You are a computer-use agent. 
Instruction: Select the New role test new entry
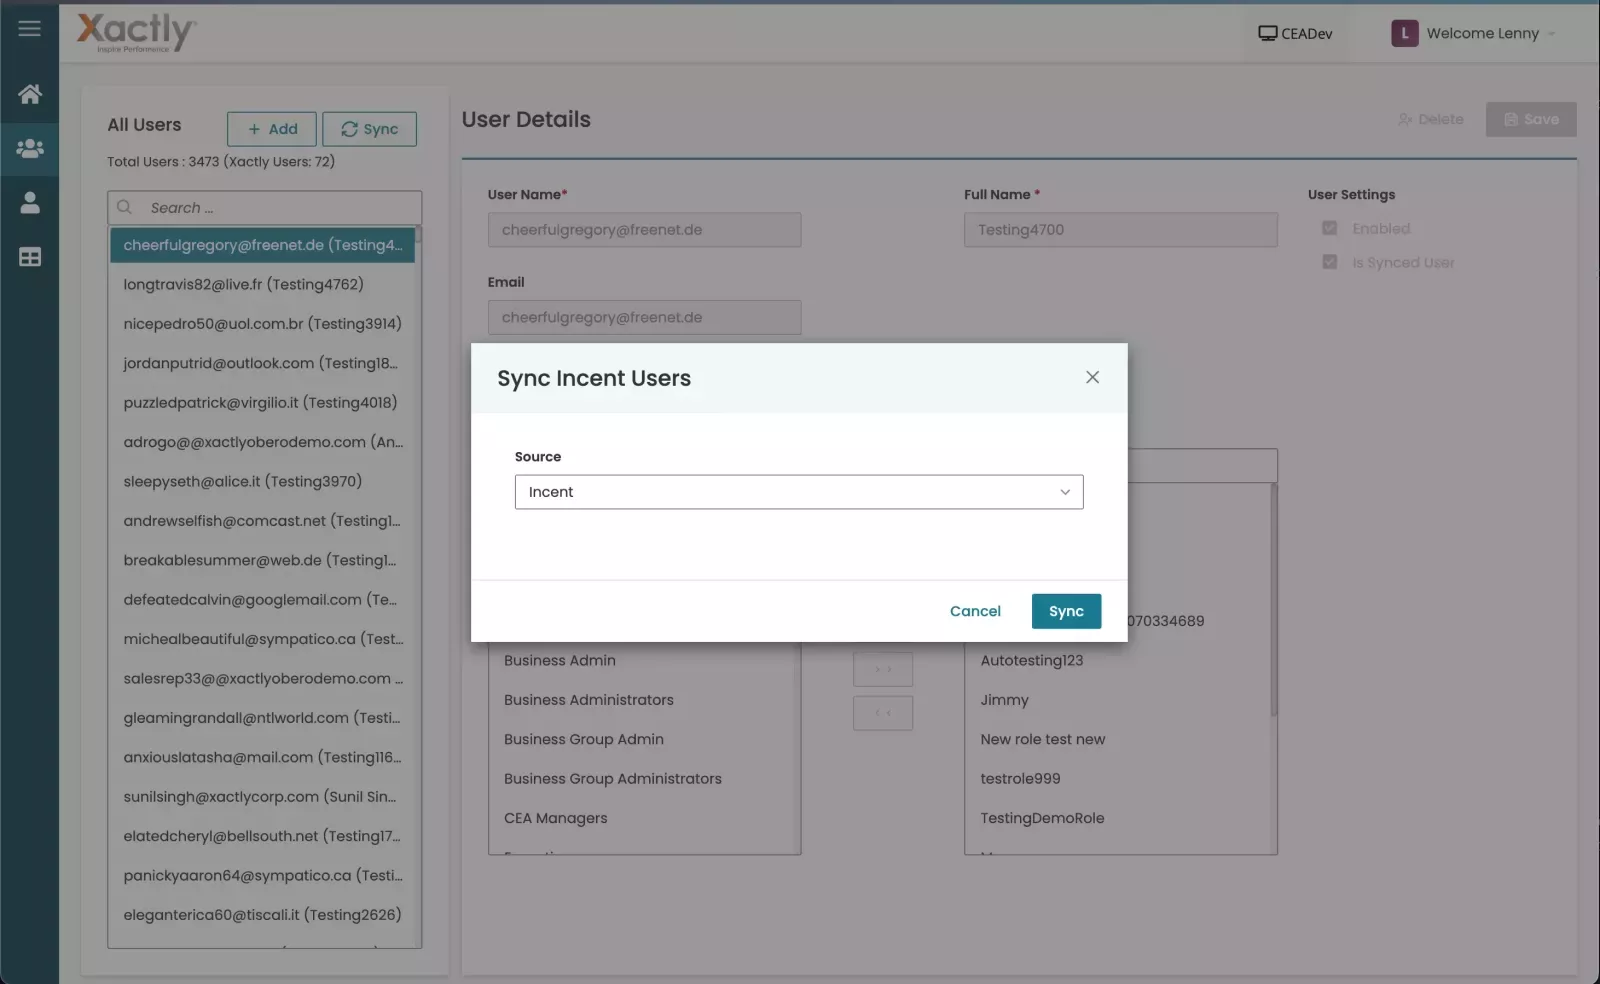tap(1117, 739)
